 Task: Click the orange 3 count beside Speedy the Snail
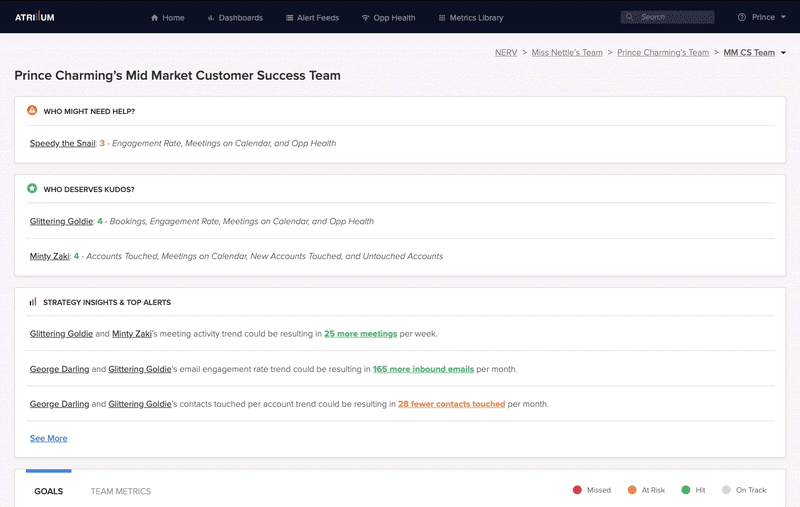pyautogui.click(x=102, y=143)
